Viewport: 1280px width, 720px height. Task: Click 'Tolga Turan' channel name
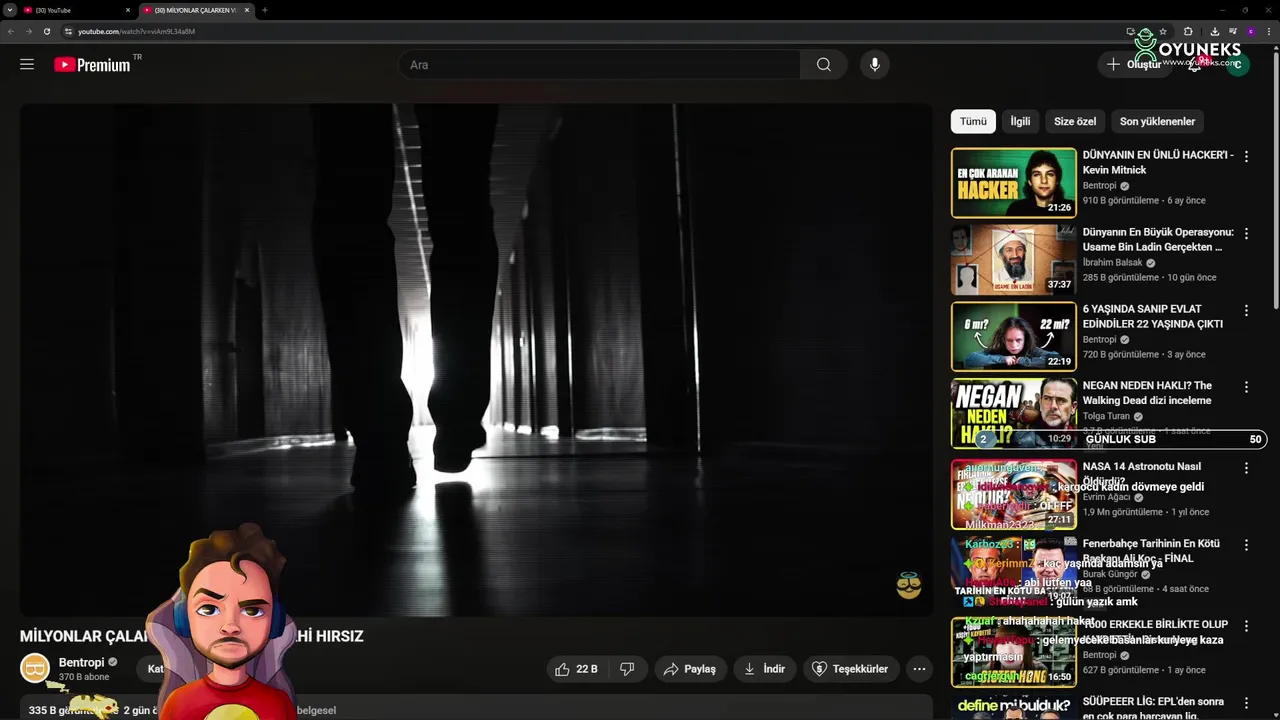click(x=1106, y=416)
